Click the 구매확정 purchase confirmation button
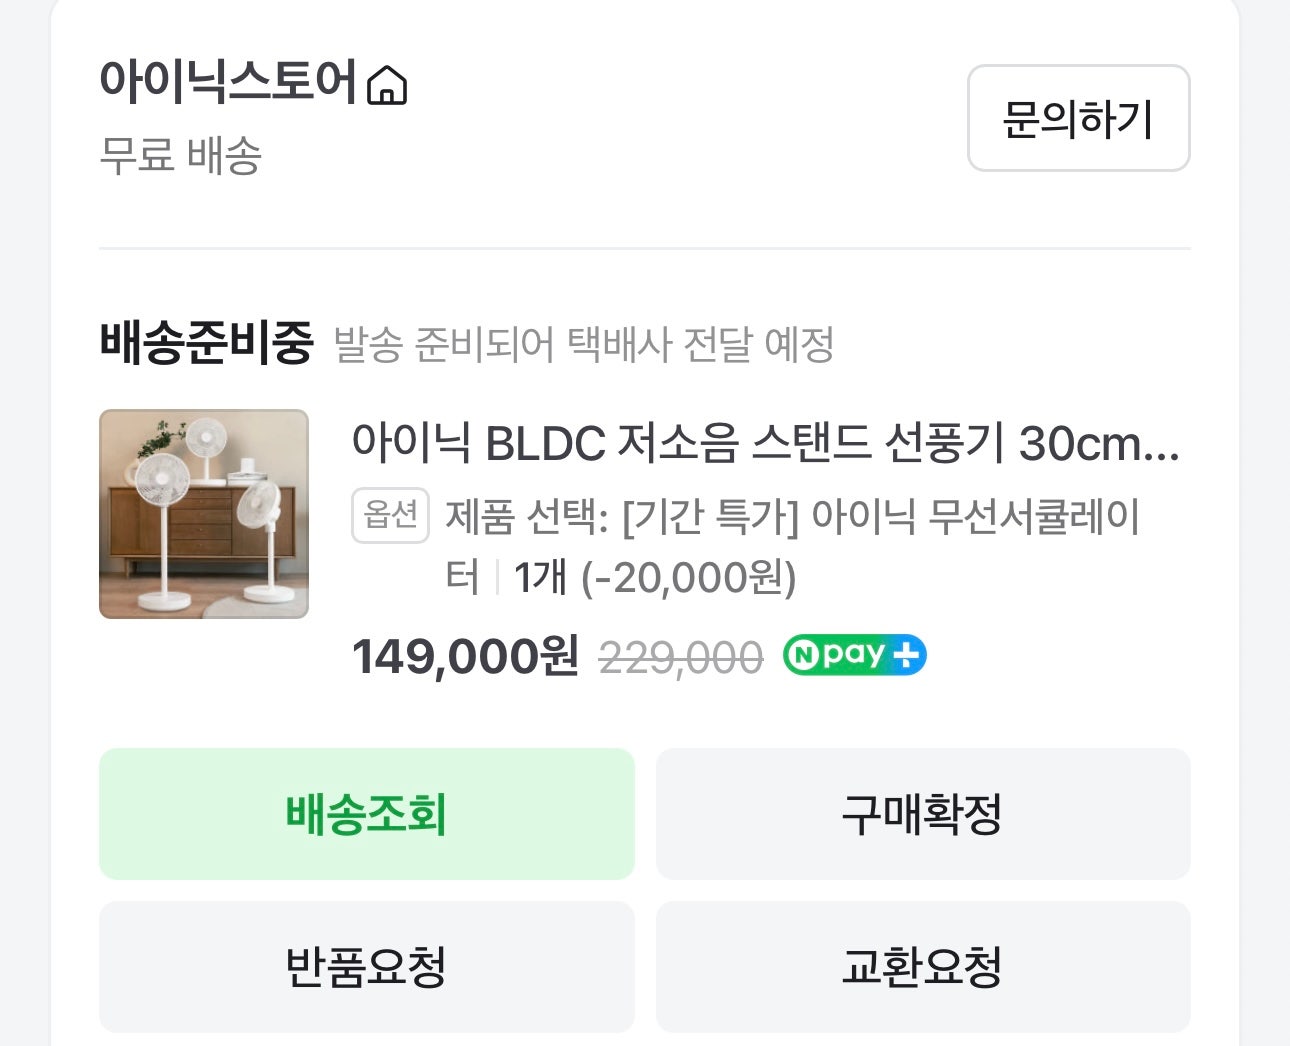The width and height of the screenshot is (1290, 1046). click(921, 814)
